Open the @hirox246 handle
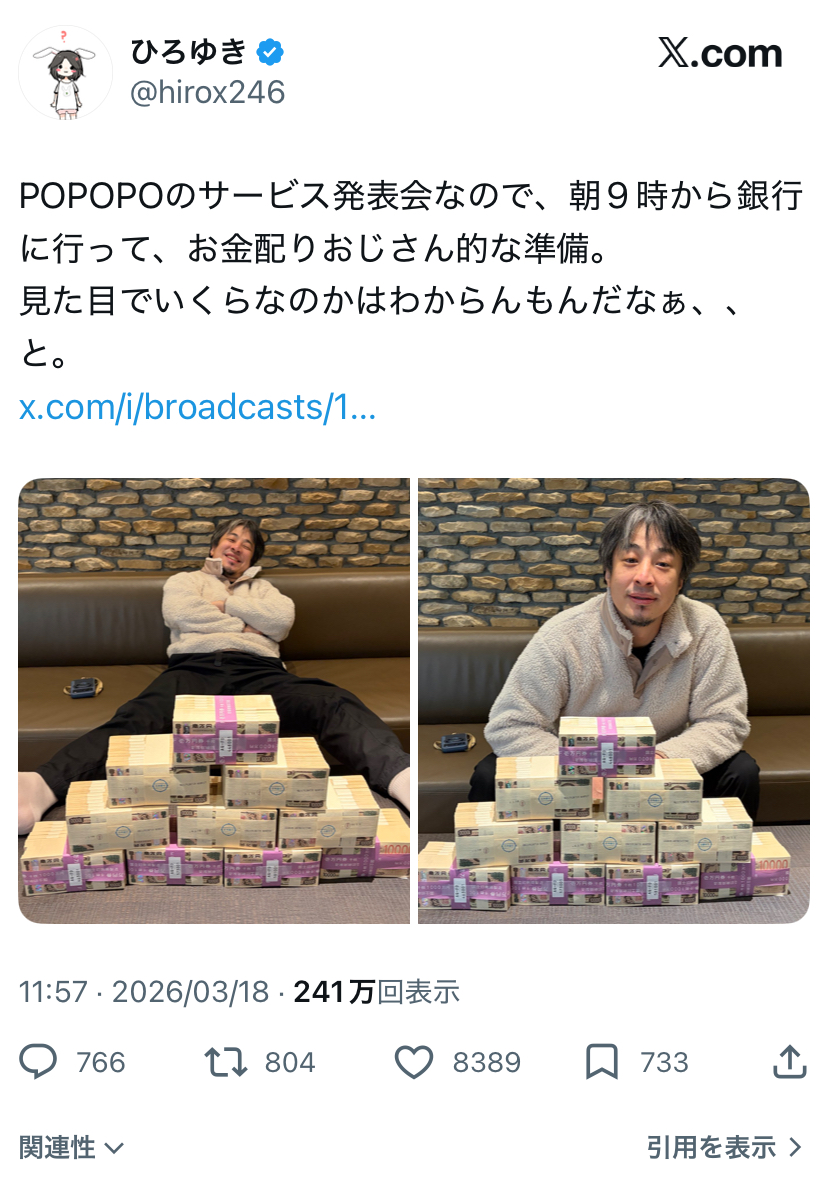 click(x=207, y=93)
